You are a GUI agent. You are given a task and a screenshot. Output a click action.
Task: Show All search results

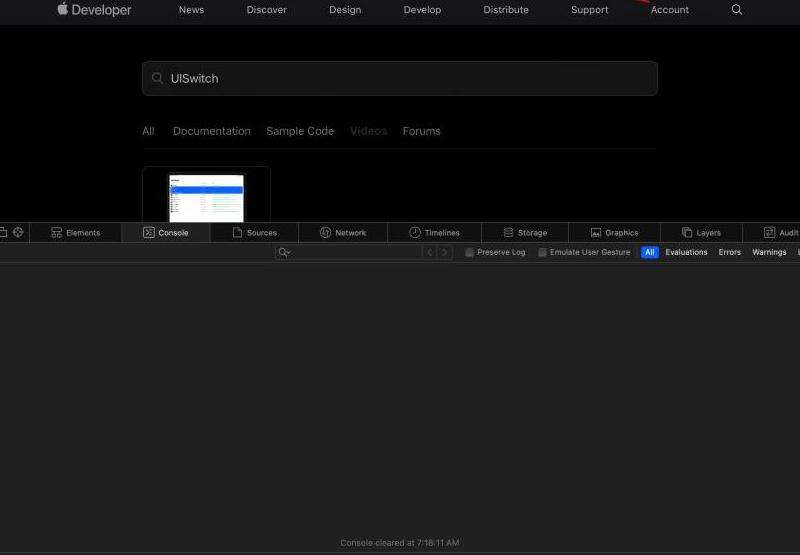tap(148, 131)
